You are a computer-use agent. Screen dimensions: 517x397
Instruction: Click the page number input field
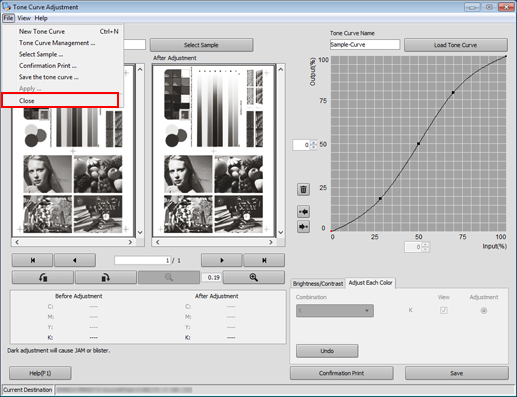[x=143, y=260]
